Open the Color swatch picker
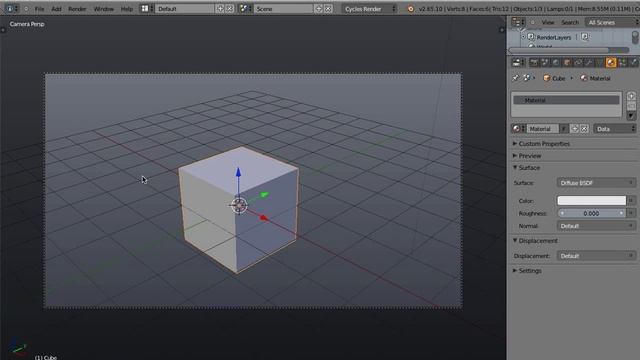The image size is (640, 360). pos(591,200)
